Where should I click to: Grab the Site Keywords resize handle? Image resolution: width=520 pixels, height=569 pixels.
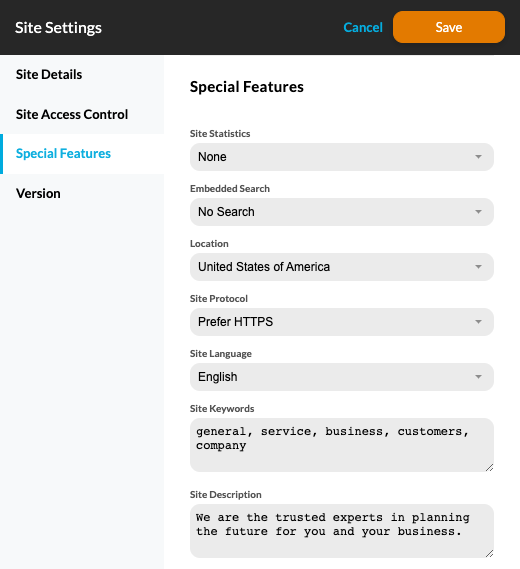pos(489,467)
